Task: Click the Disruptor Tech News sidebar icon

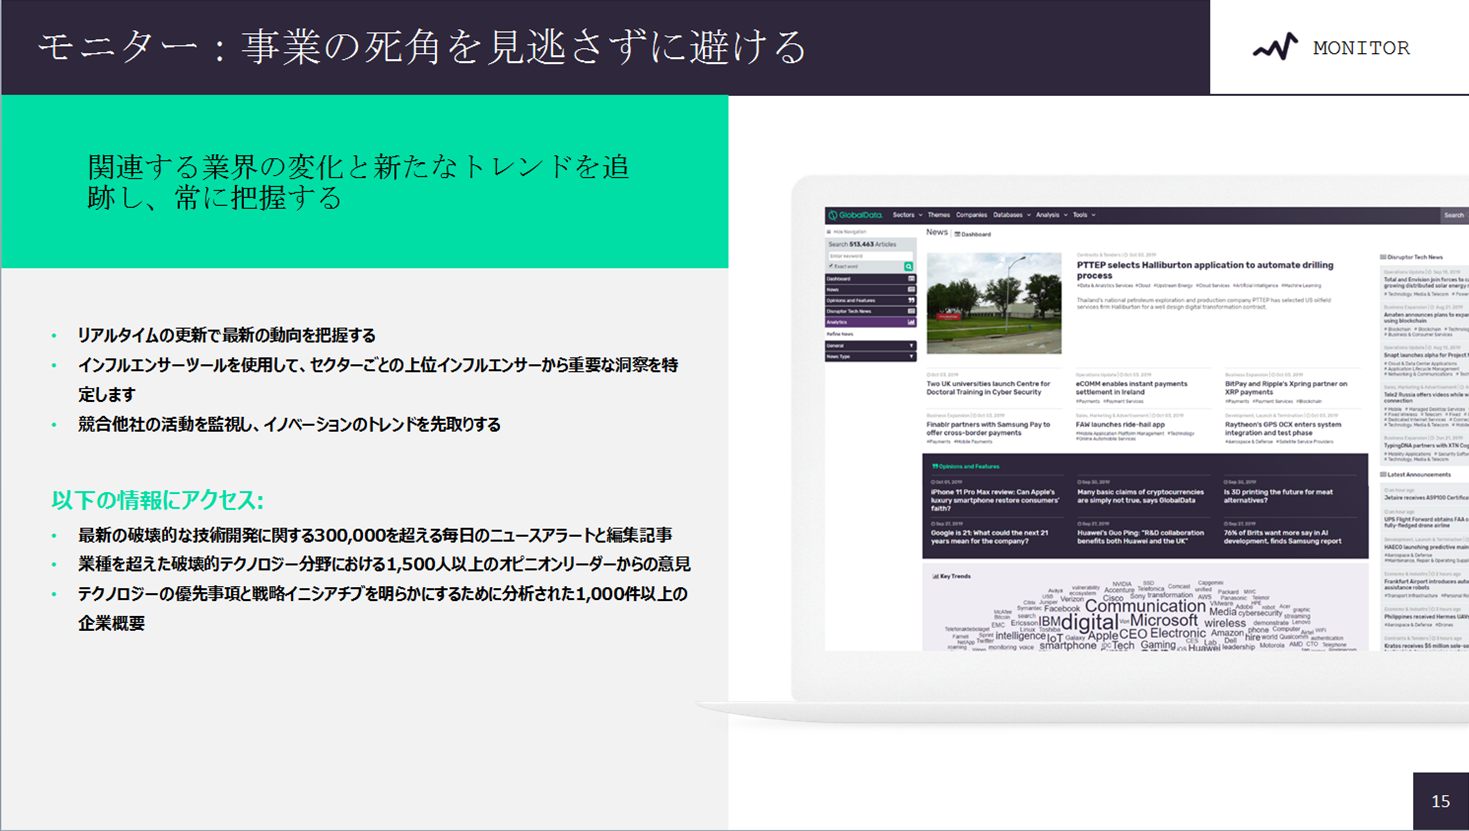Action: click(910, 311)
